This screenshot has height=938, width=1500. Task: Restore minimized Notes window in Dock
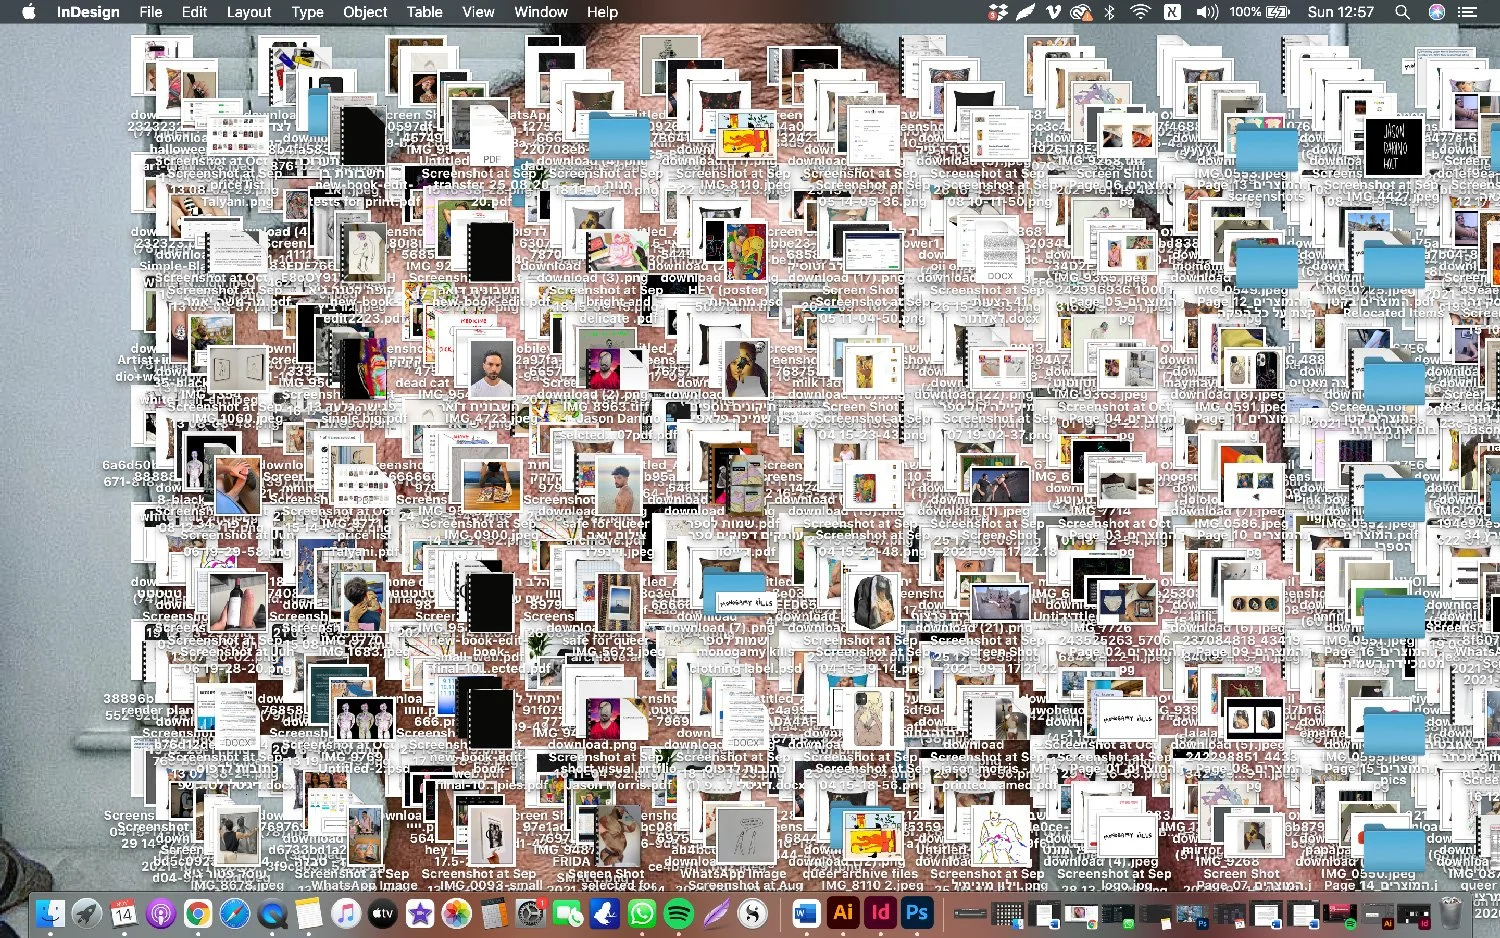coord(1155,913)
